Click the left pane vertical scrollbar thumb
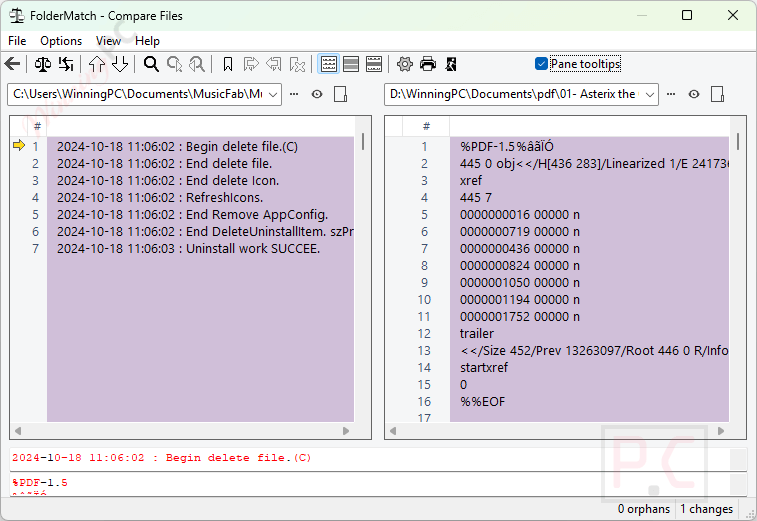Viewport: 757px width, 521px height. coord(363,141)
